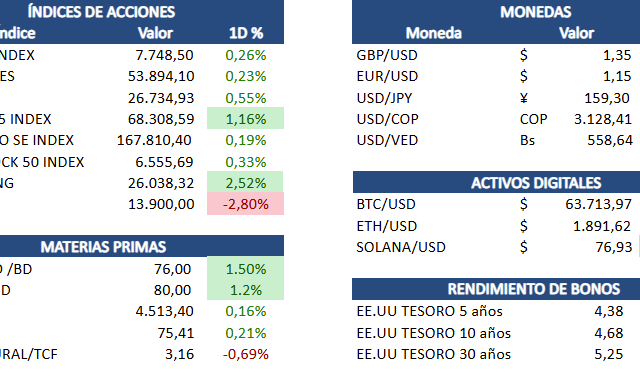Viewport: 640px width, 376px height.
Task: Click the MONEDAS section header
Action: (536, 12)
